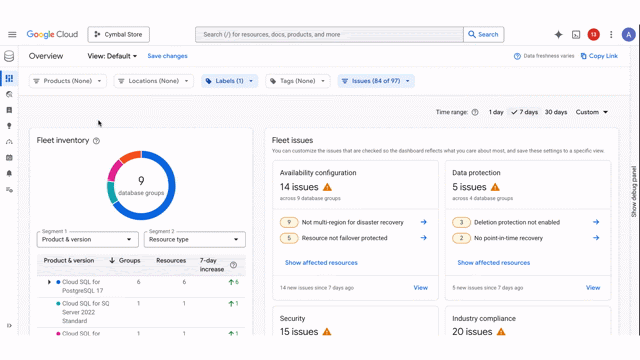Click the orange segment of donut chart
The image size is (640, 360).
(131, 157)
